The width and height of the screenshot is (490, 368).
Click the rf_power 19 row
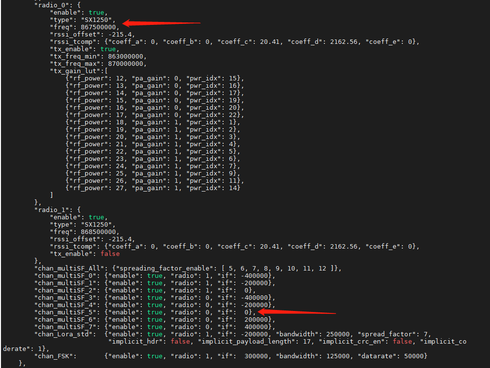[153, 130]
